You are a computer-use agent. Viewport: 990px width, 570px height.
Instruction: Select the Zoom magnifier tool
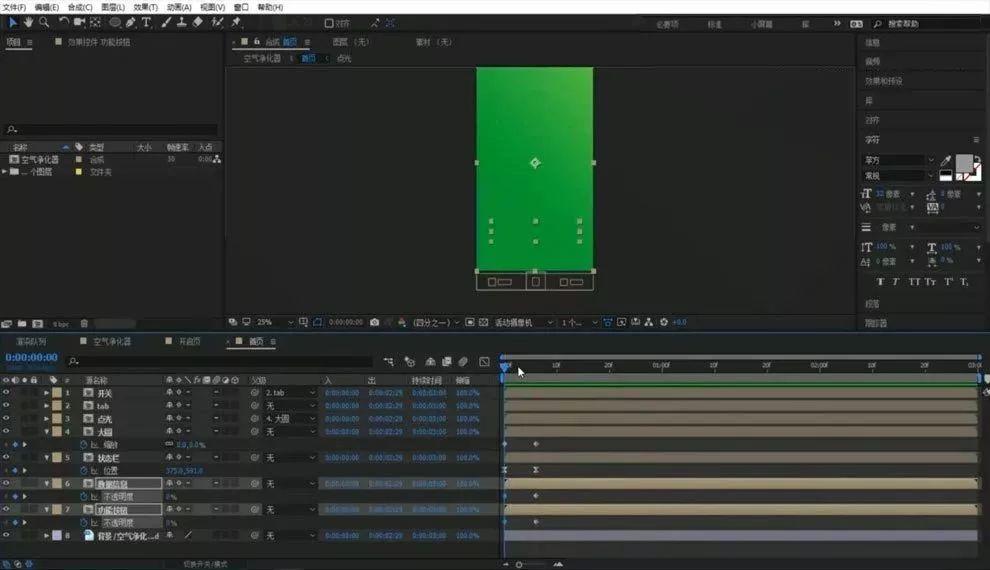(x=44, y=23)
